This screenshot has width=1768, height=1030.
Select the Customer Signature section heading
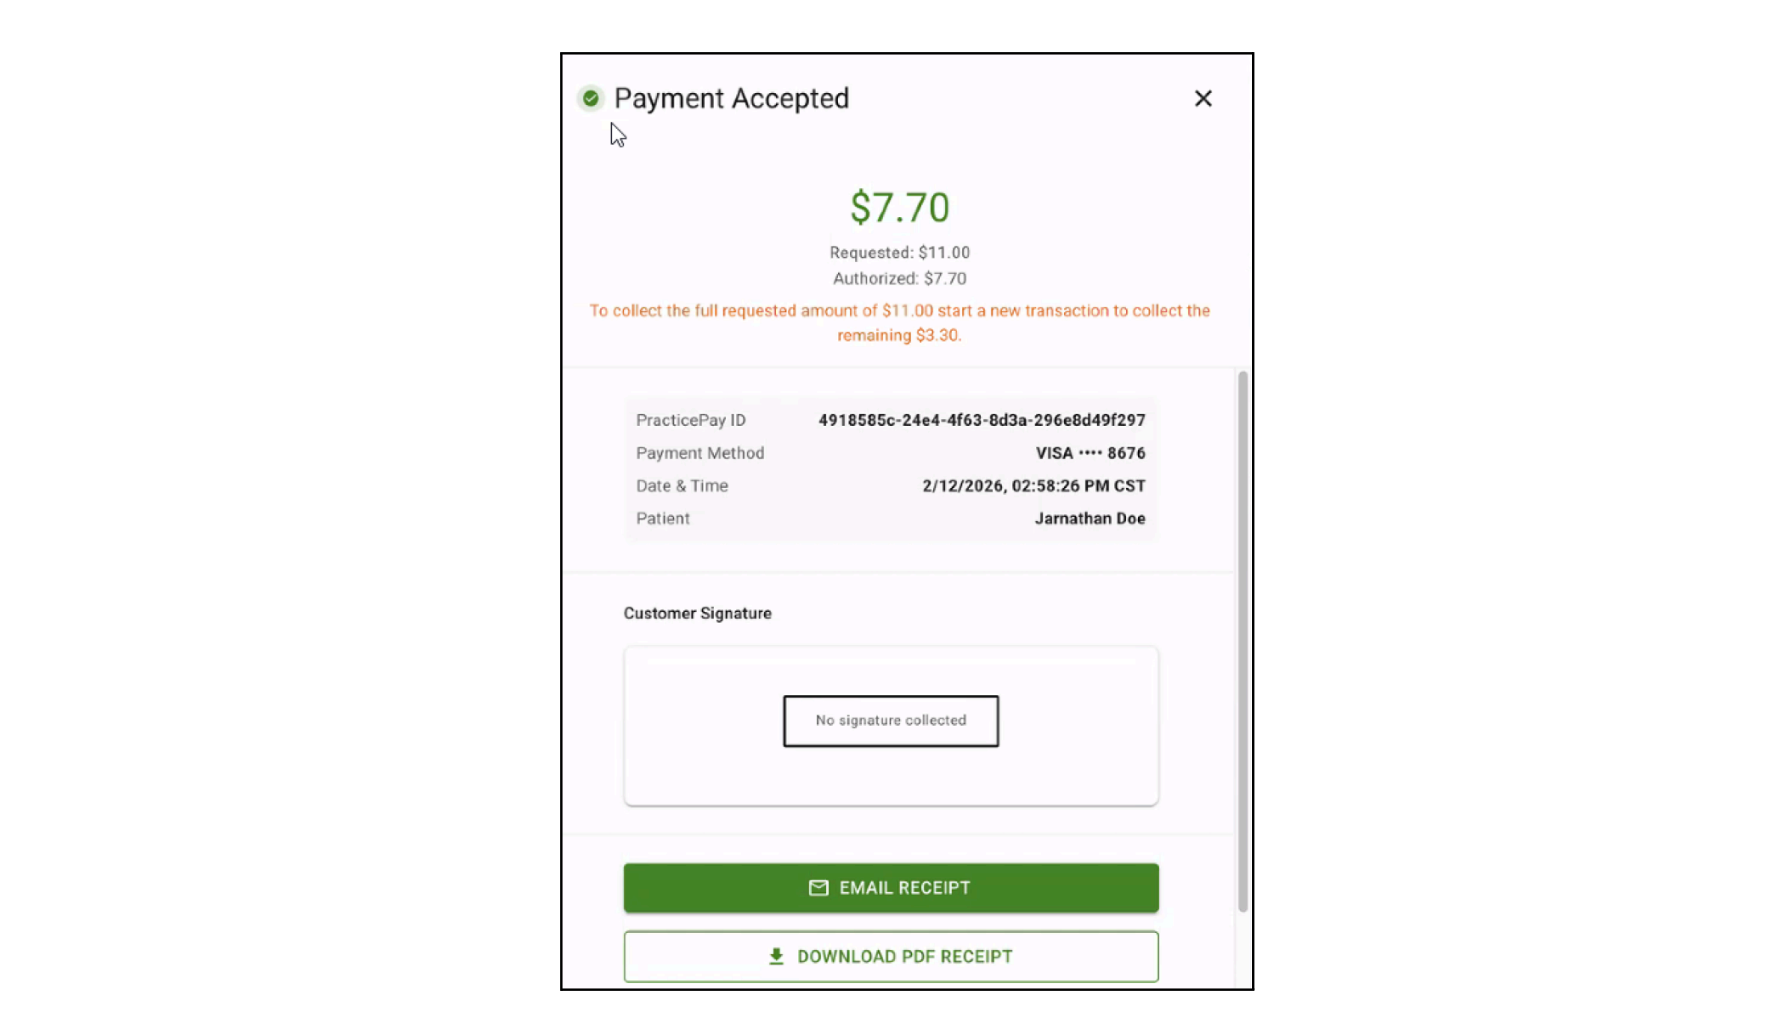(697, 612)
